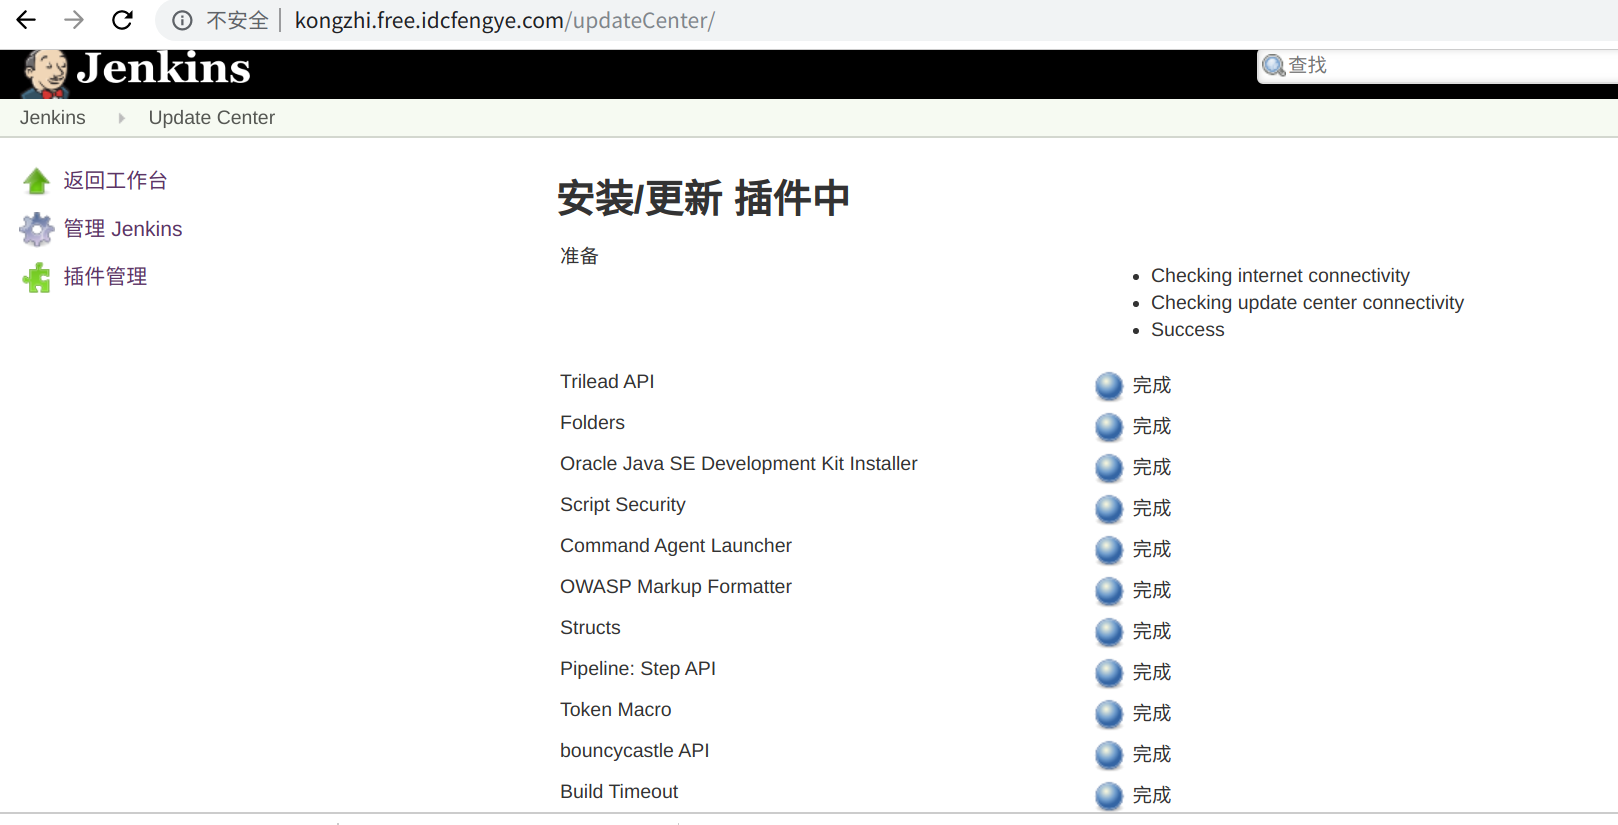Expand the breadcrumb arrow after Jenkins

pos(121,118)
